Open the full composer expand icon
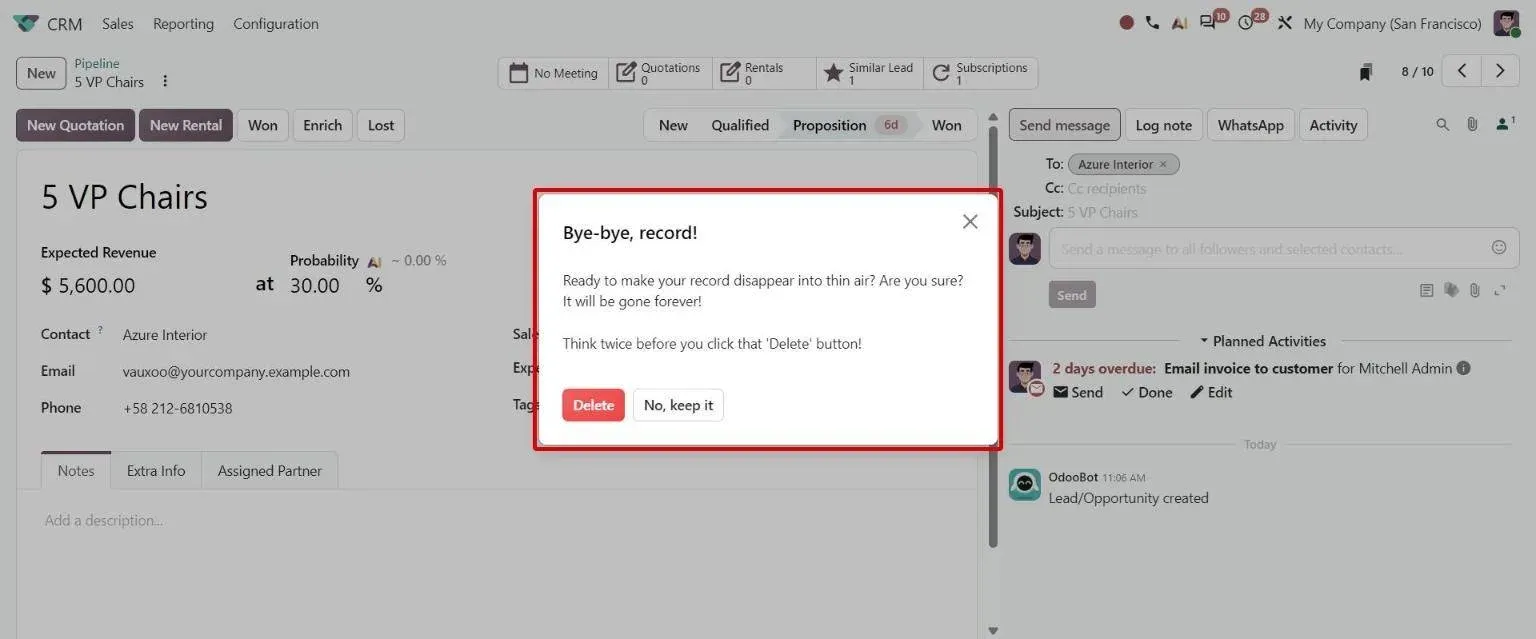Image resolution: width=1536 pixels, height=639 pixels. pyautogui.click(x=1500, y=291)
